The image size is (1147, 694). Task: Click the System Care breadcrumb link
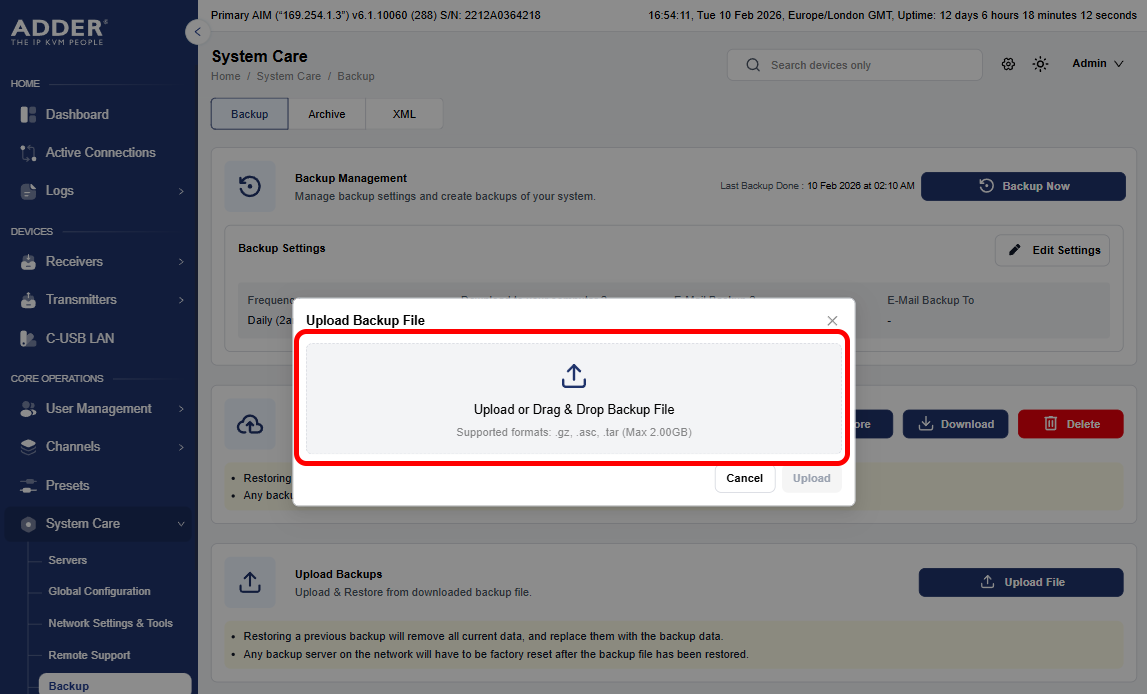coord(288,76)
